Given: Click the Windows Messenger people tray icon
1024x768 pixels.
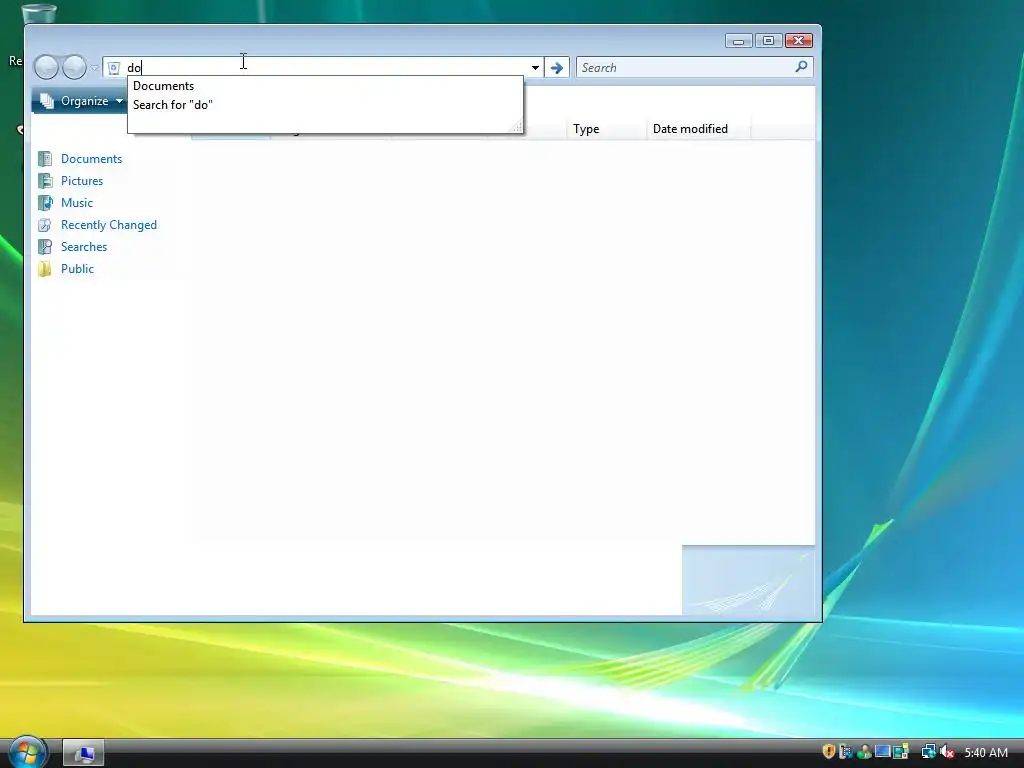Looking at the screenshot, I should click(865, 752).
